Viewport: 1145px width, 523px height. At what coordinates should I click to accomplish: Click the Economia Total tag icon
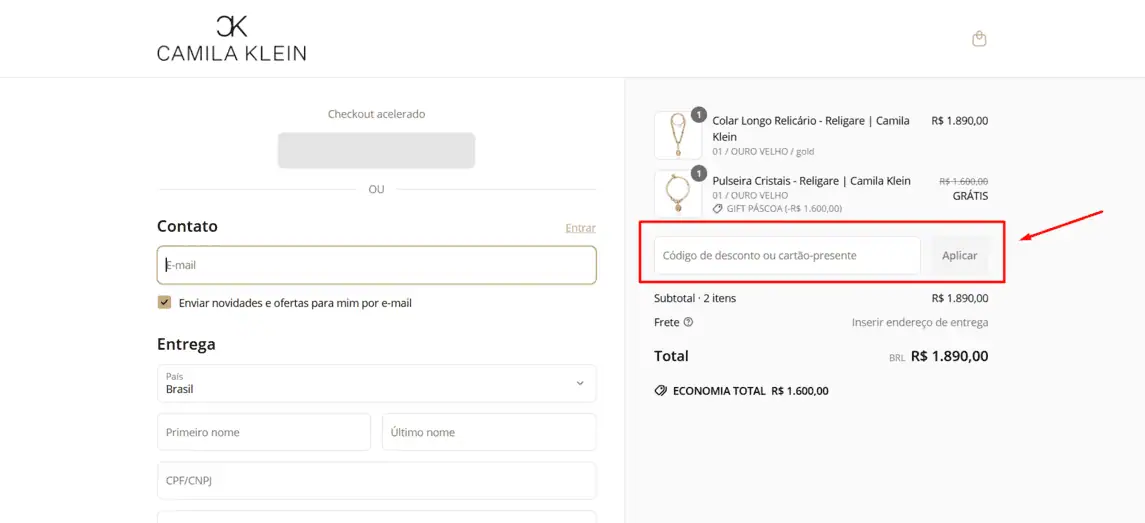coord(660,391)
